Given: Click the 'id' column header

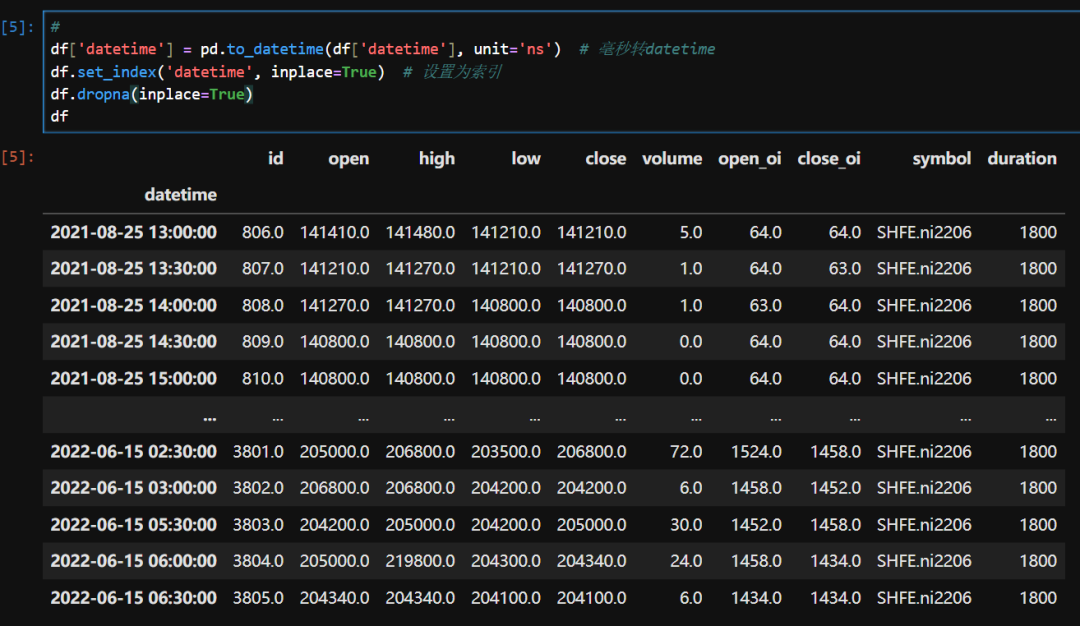Looking at the screenshot, I should tap(276, 158).
